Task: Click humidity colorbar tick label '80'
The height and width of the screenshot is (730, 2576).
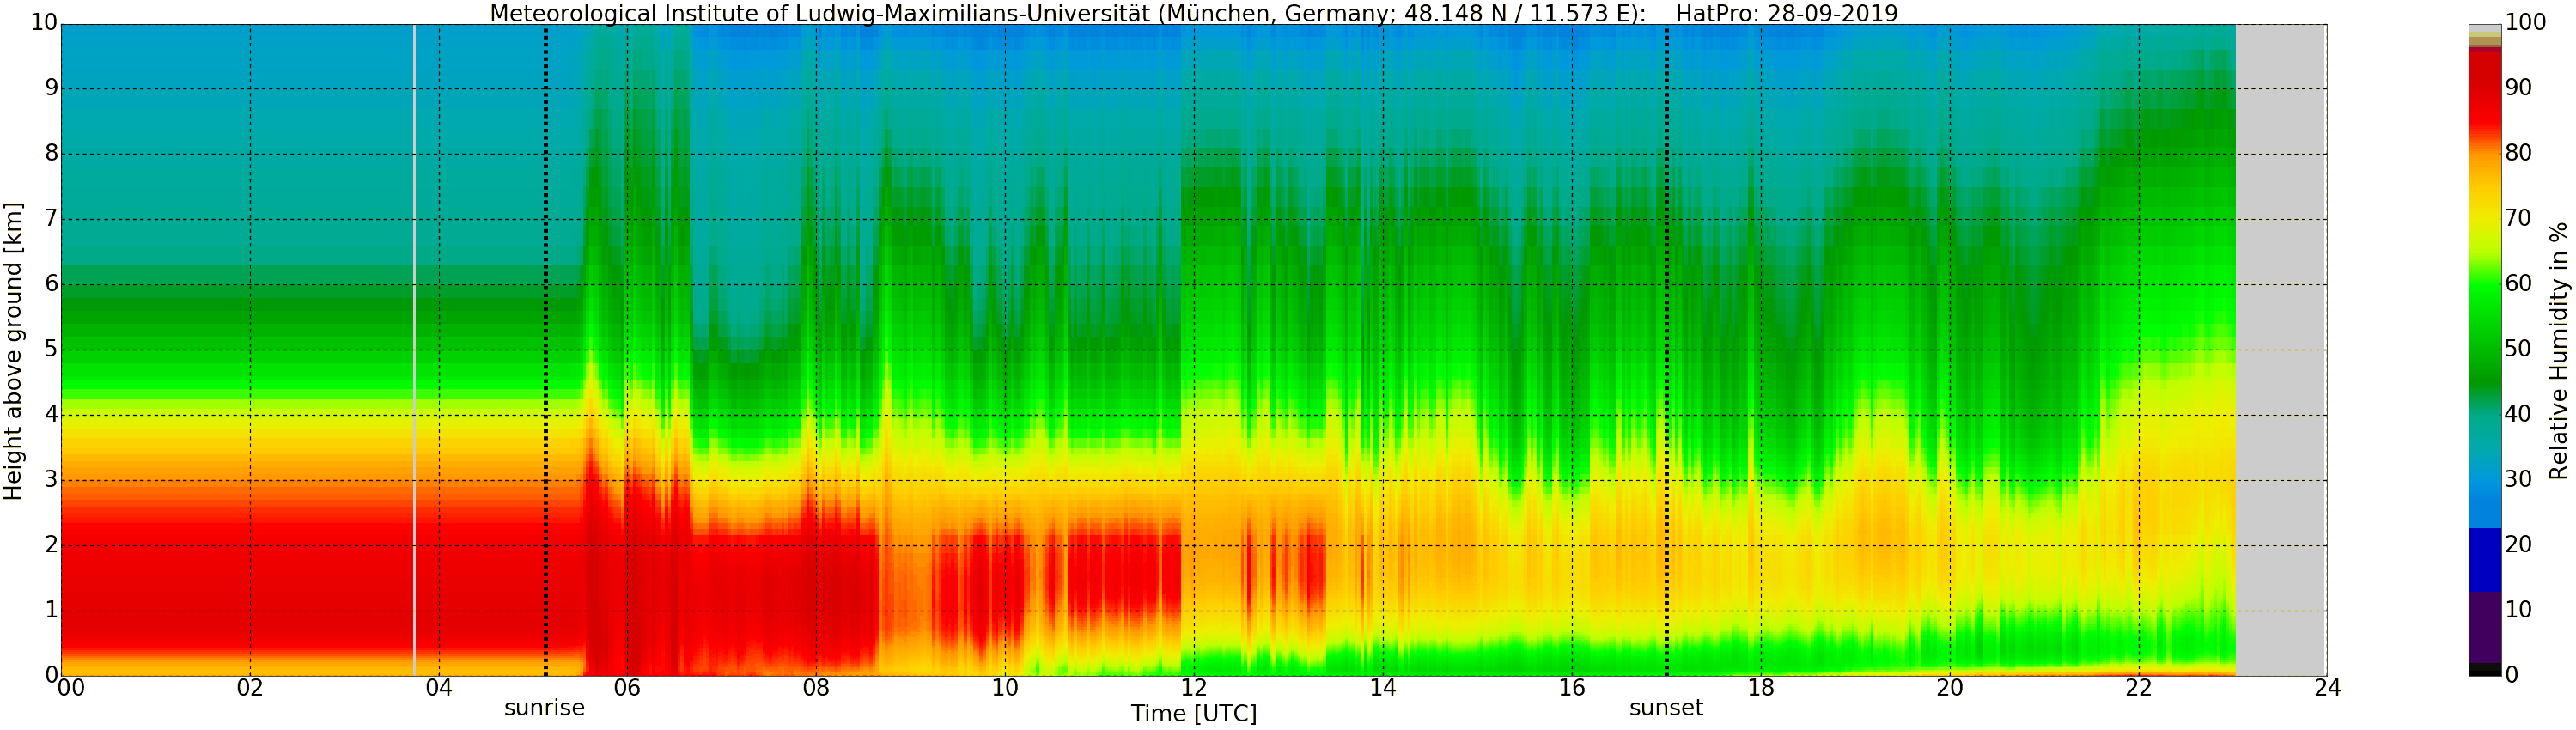Action: point(2518,154)
